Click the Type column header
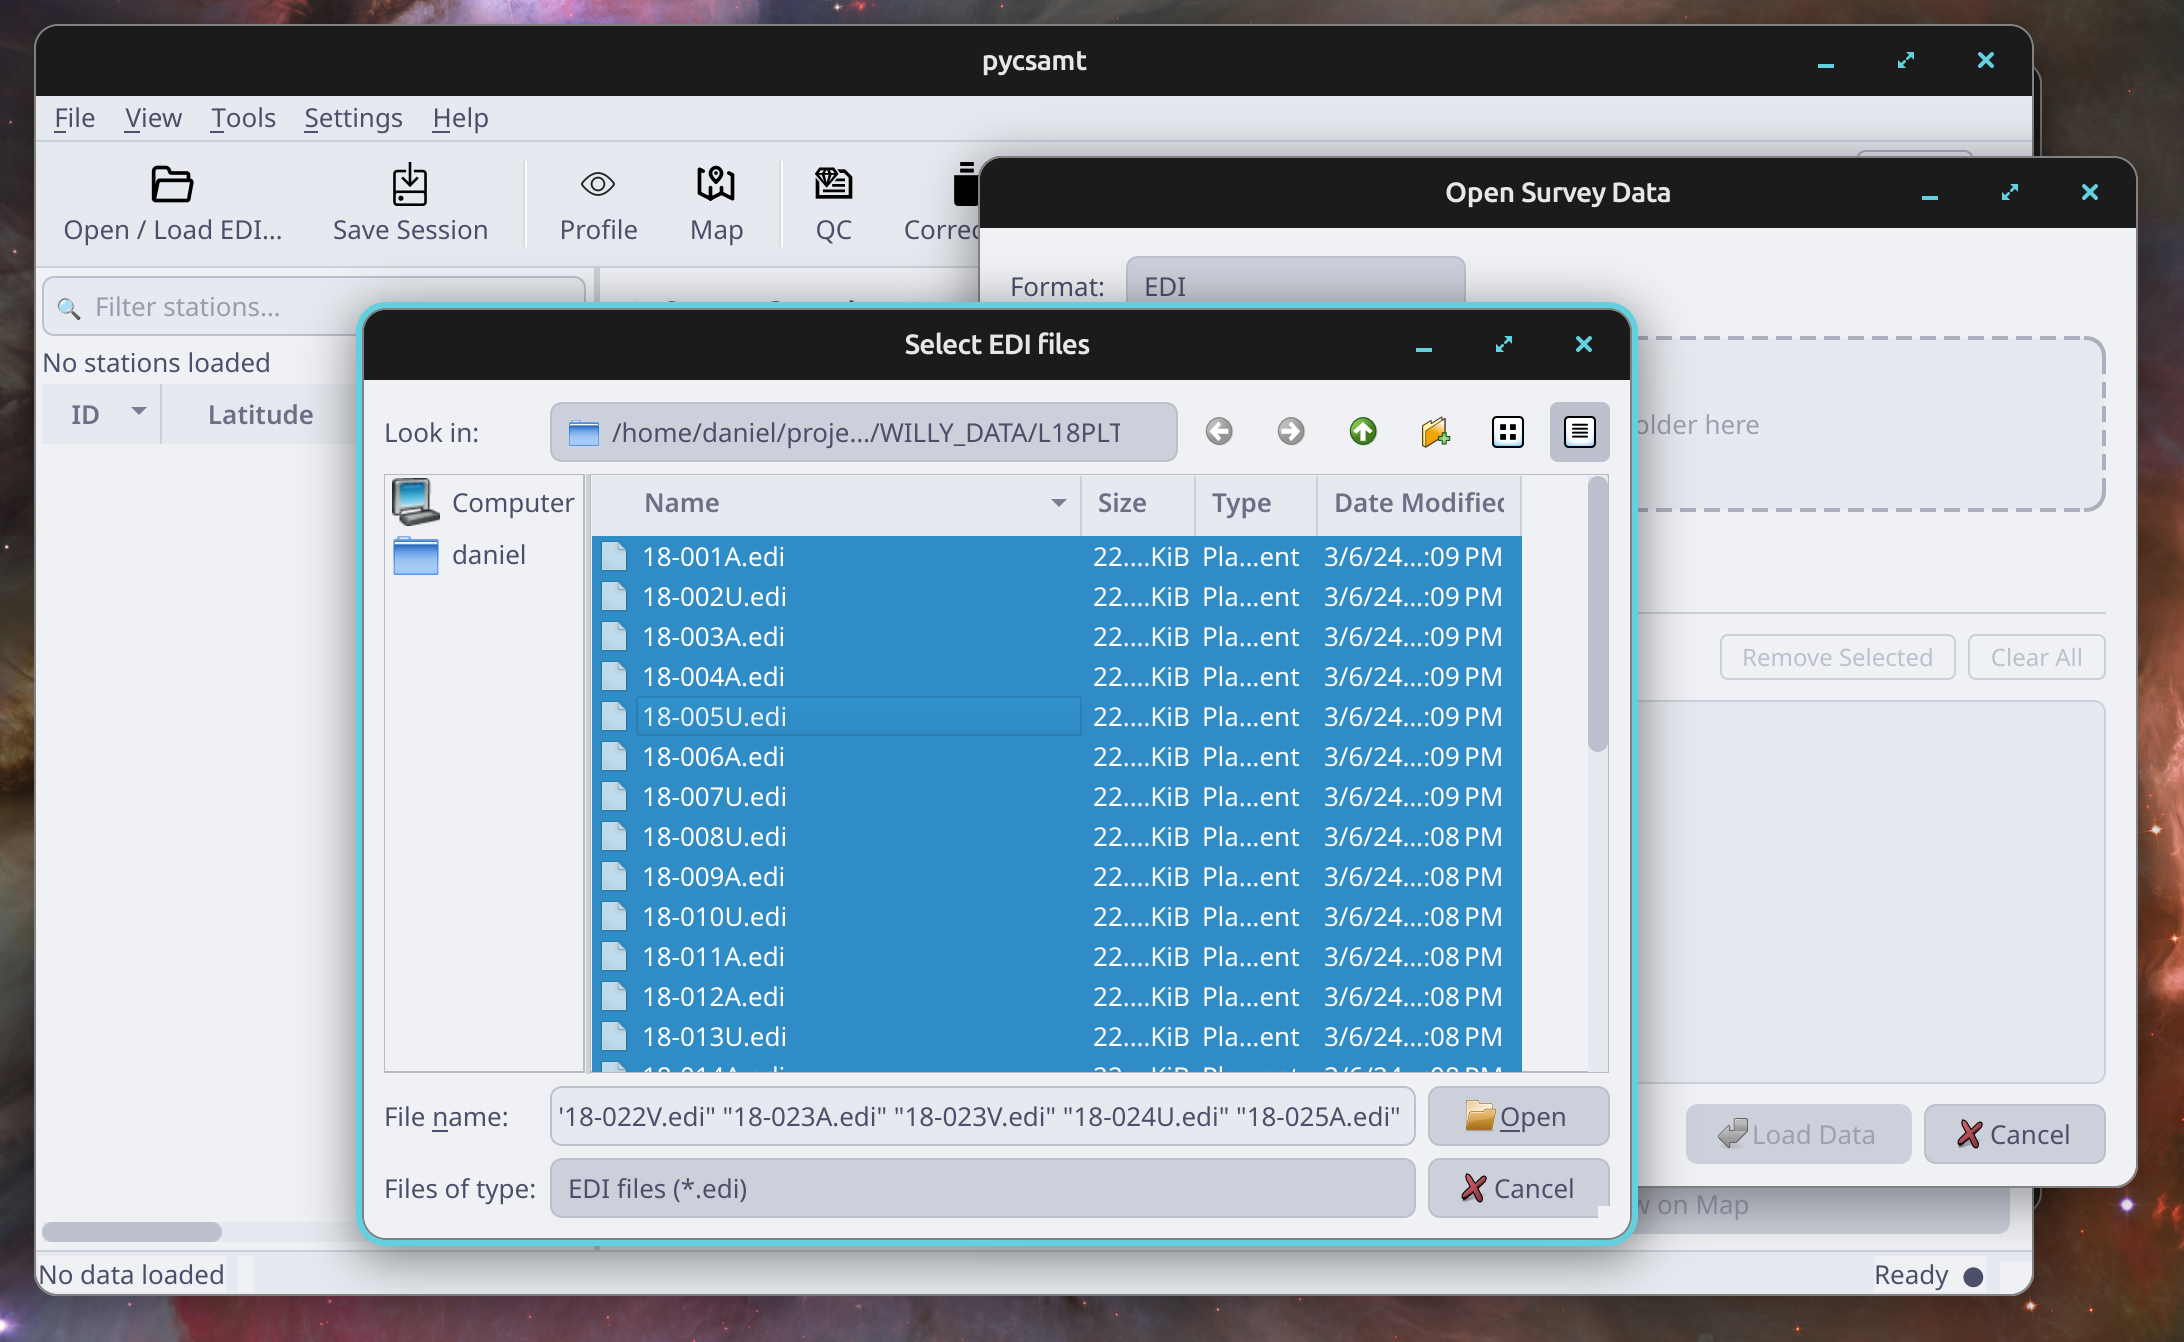Screen dimensions: 2184x1342 1256,503
